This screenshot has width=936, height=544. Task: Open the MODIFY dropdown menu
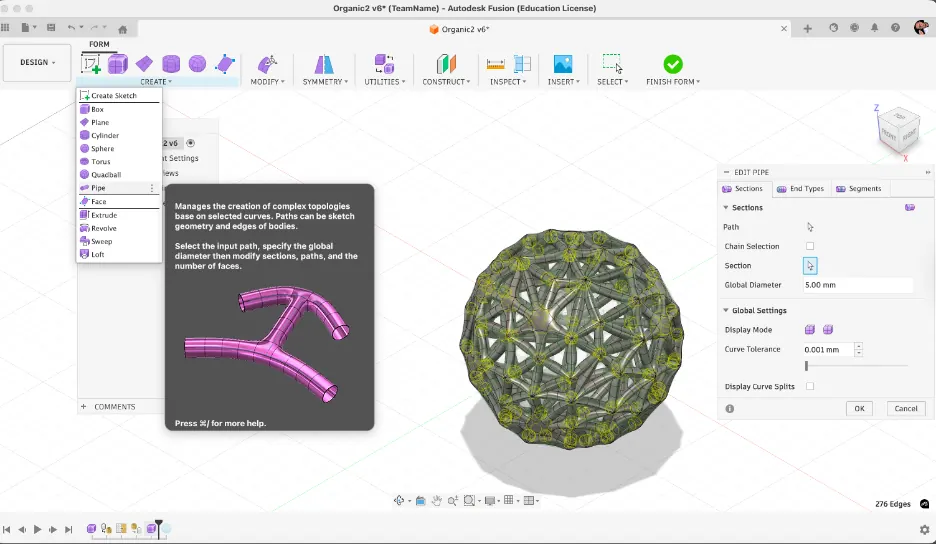(267, 82)
